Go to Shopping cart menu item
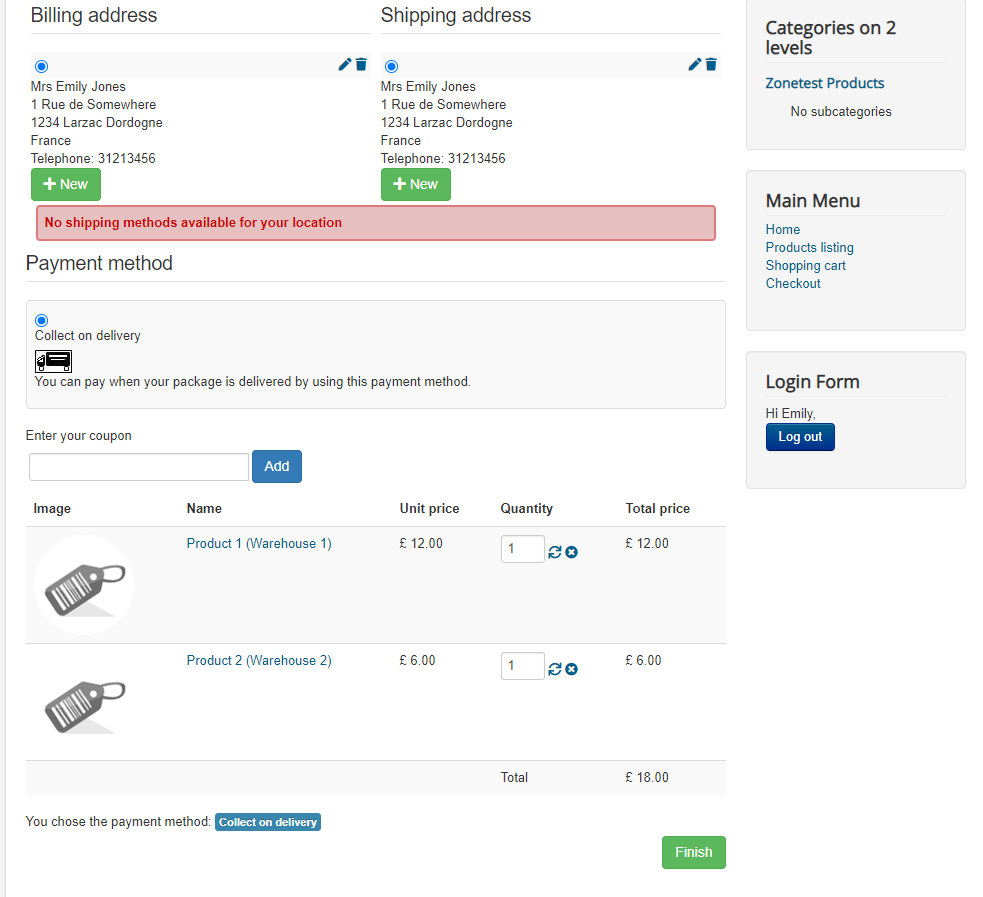Screen dimensions: 983x897 point(805,265)
